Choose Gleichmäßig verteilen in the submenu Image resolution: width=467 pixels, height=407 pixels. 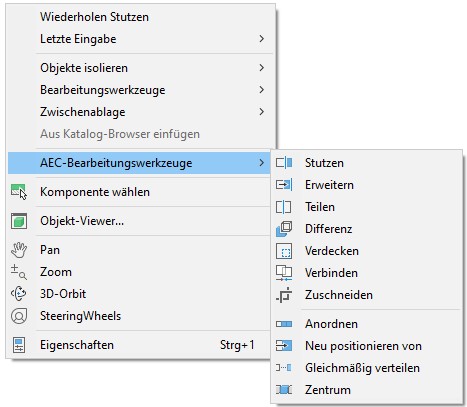tap(367, 368)
